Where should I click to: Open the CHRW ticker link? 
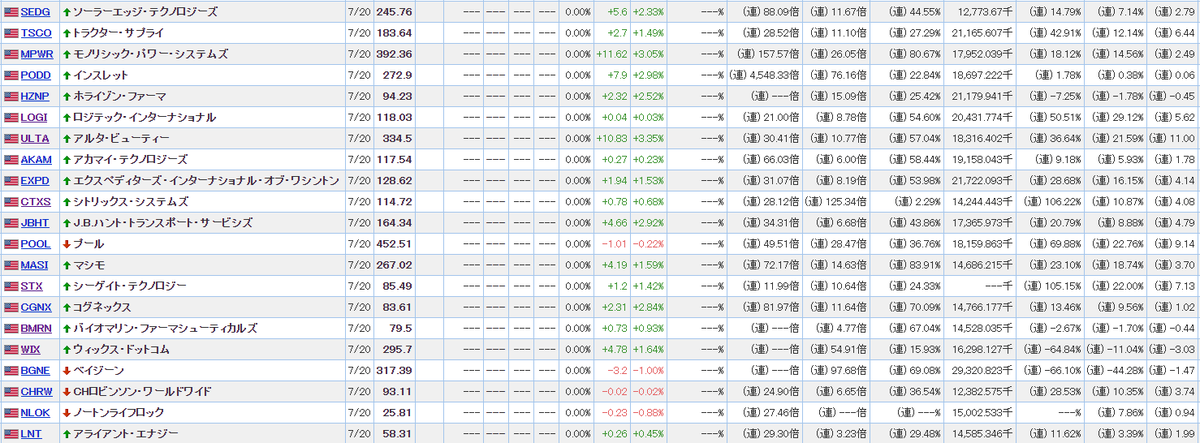tap(36, 391)
